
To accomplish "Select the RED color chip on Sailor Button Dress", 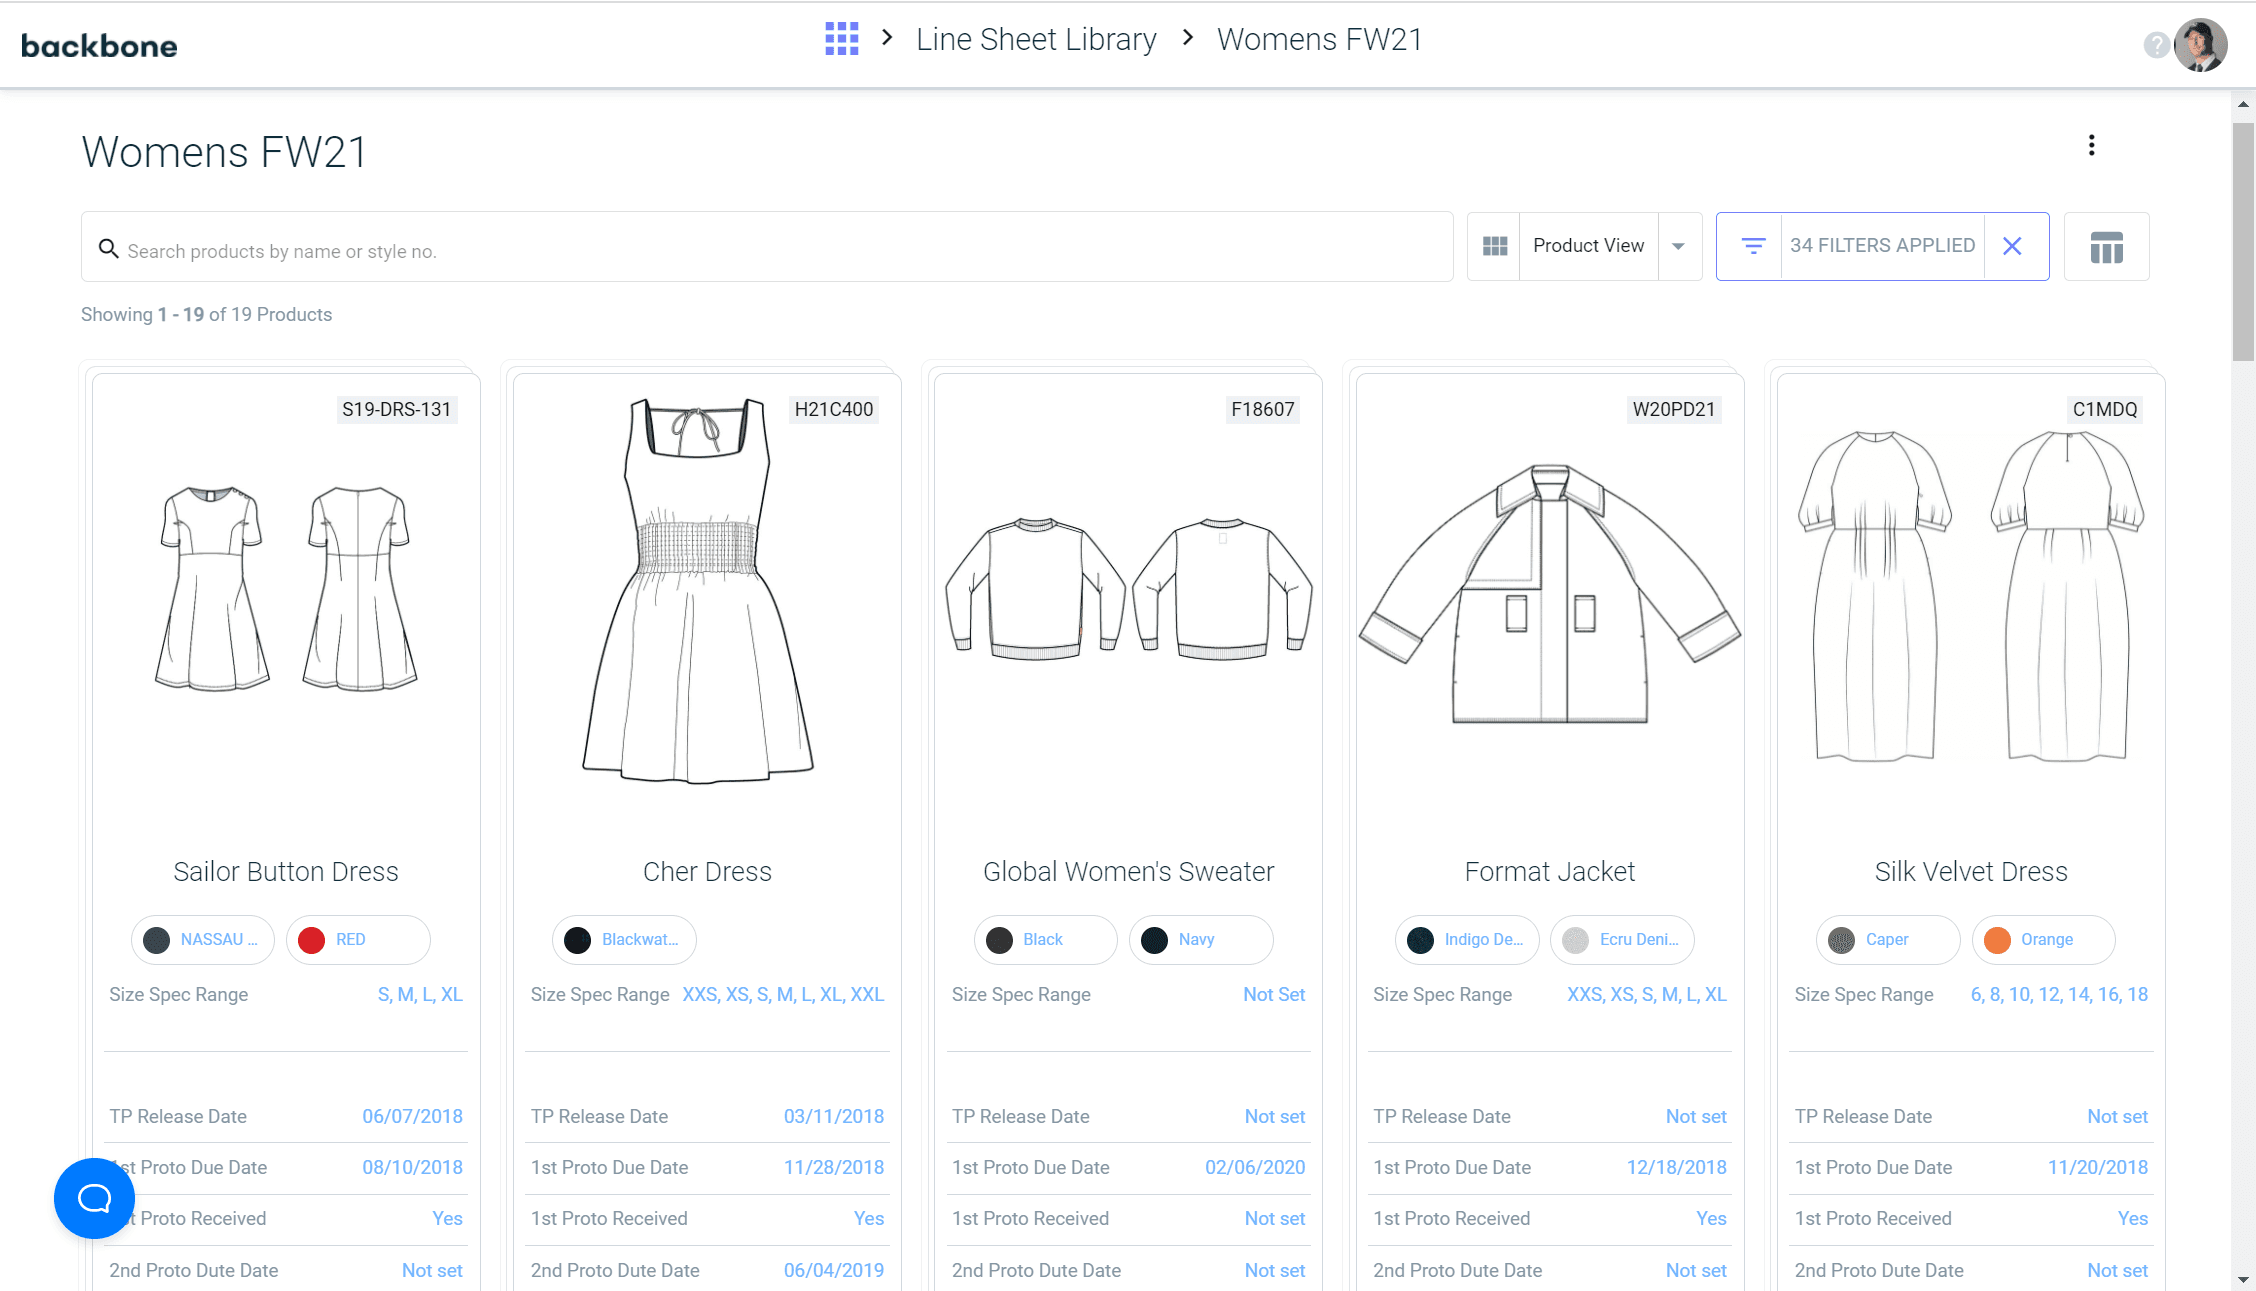I will pyautogui.click(x=358, y=940).
